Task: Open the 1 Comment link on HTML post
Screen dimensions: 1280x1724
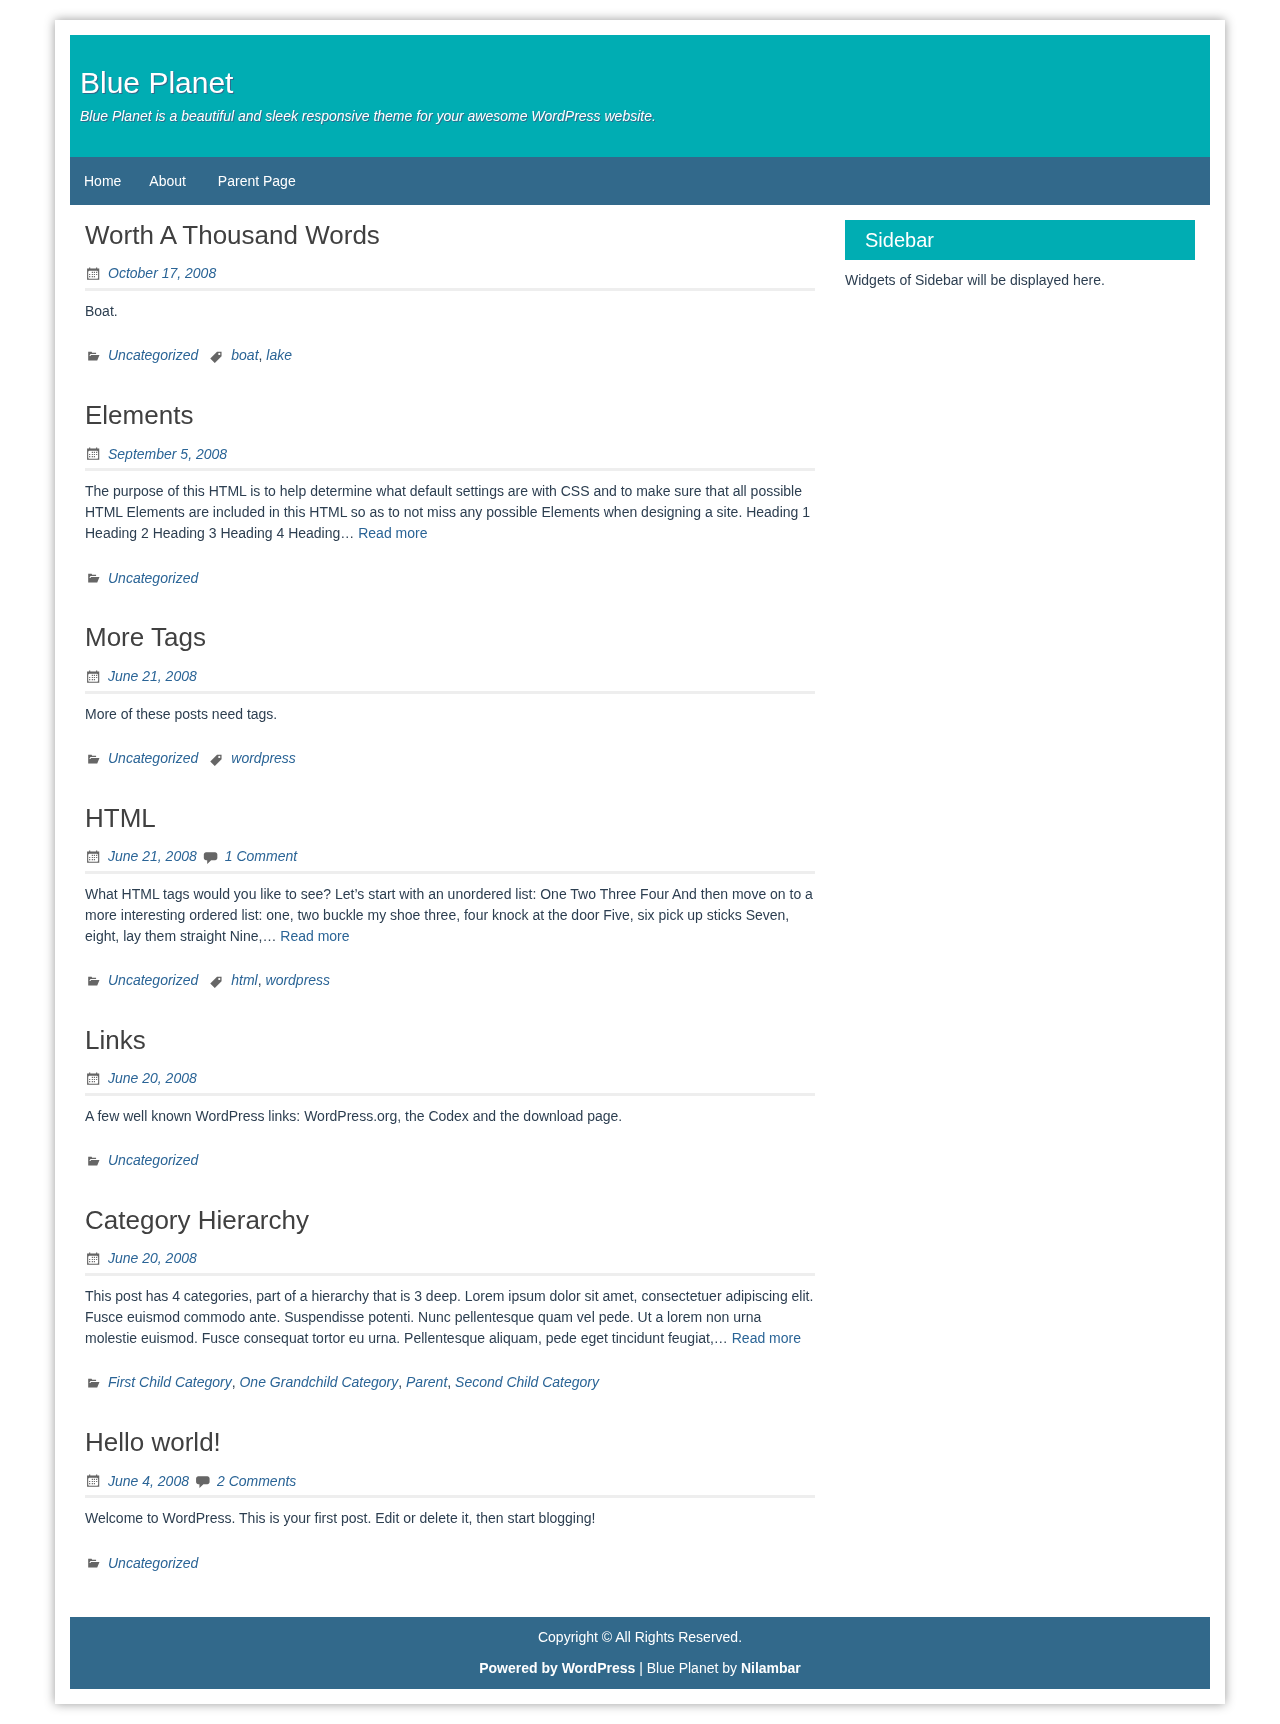Action: (x=260, y=856)
